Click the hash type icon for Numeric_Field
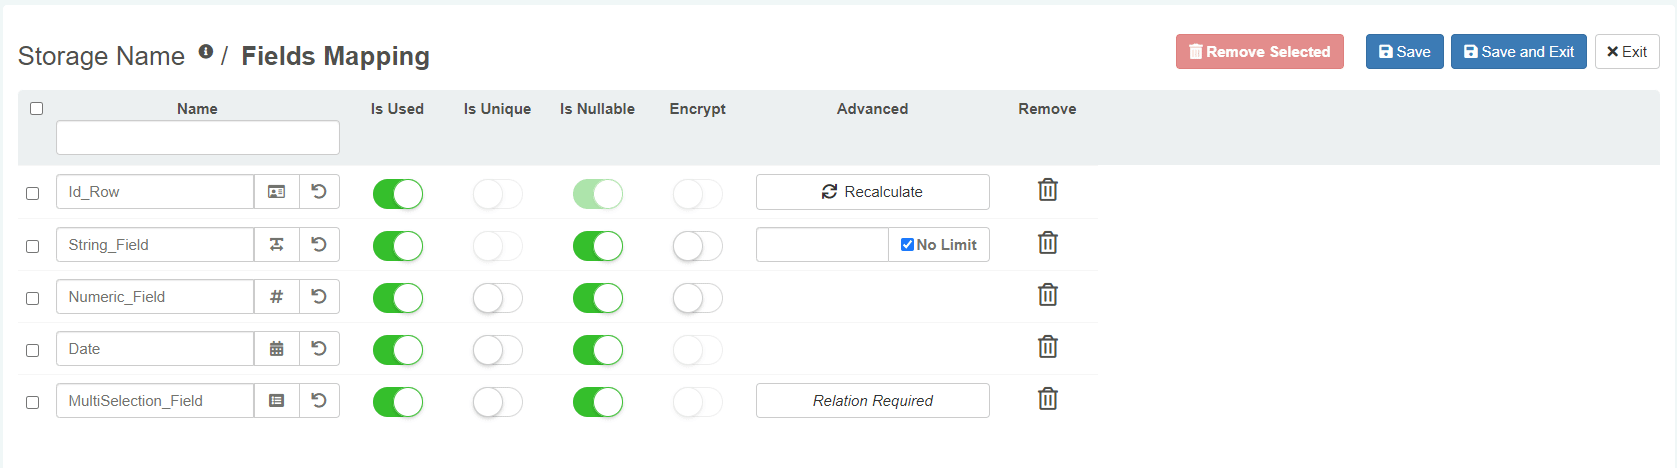The width and height of the screenshot is (1677, 468). click(x=277, y=297)
